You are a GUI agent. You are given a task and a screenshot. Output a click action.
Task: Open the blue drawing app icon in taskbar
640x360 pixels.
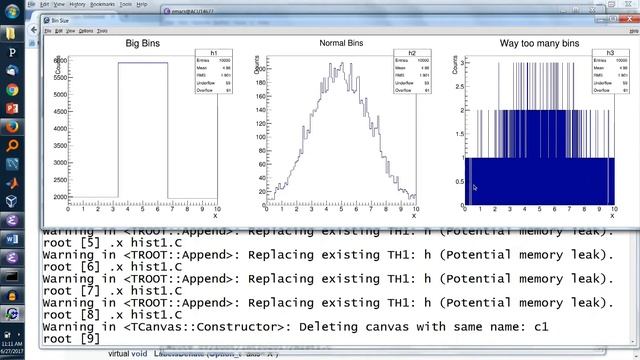click(x=12, y=164)
